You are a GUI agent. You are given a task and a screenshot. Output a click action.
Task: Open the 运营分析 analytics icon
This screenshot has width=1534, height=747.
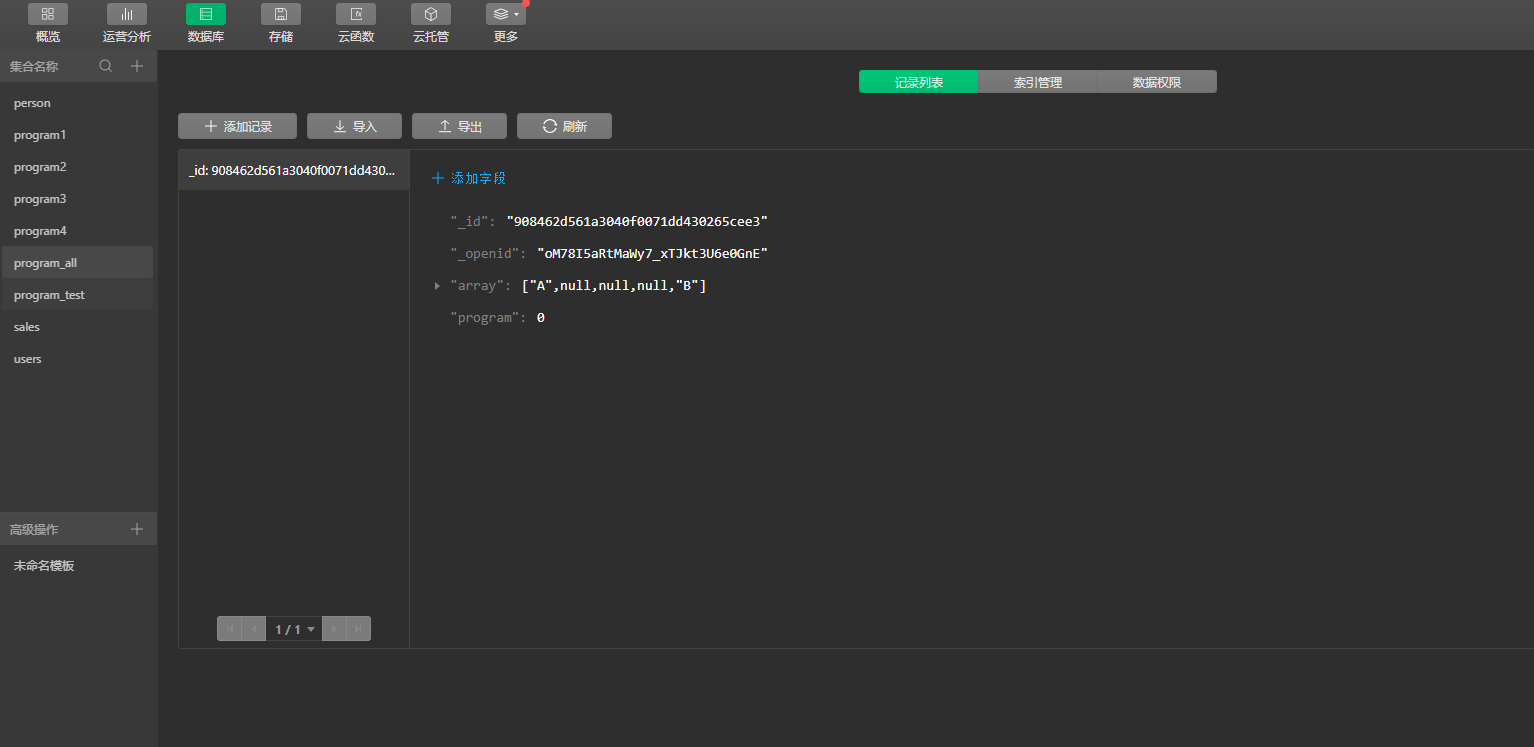pos(127,14)
